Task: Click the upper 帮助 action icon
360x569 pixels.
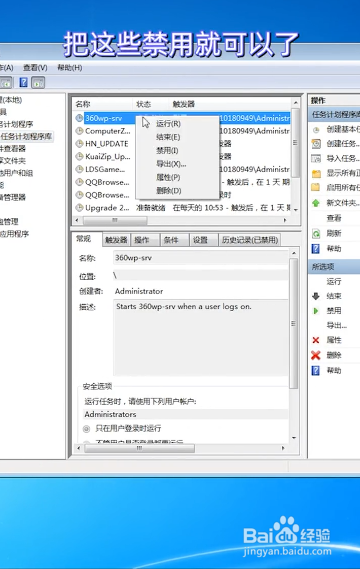Action: pos(316,249)
